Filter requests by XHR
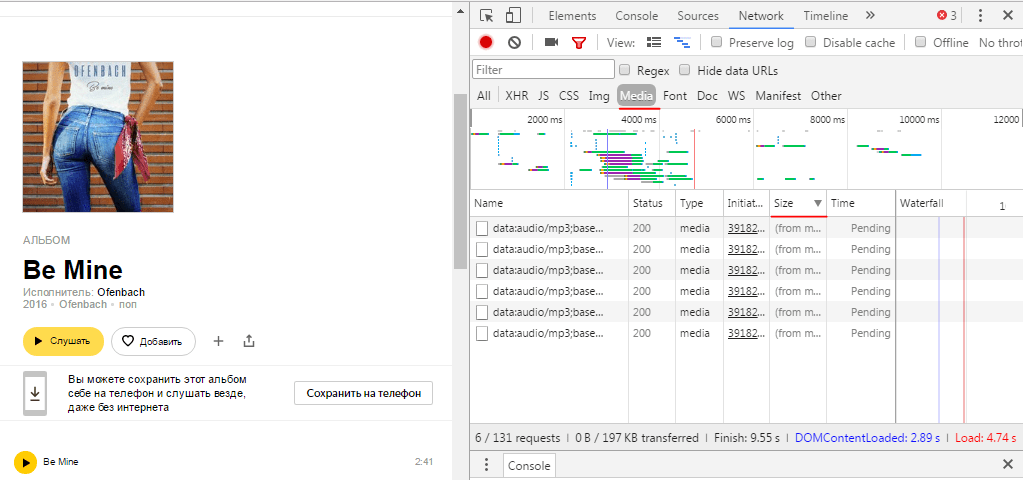Viewport: 1023px width, 480px height. pyautogui.click(x=517, y=96)
